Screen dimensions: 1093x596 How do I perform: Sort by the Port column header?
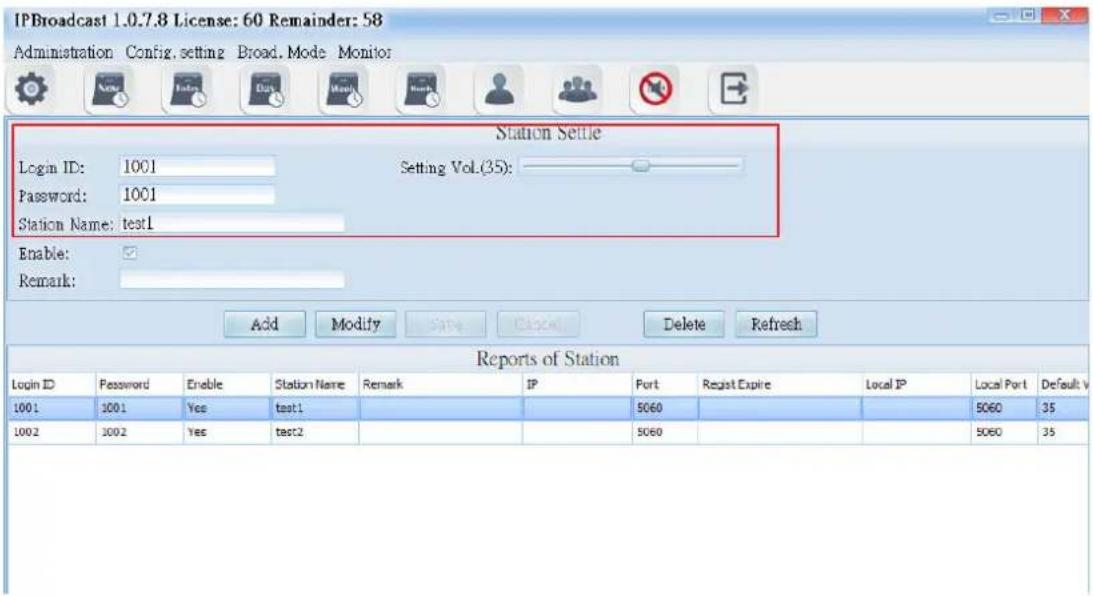[x=664, y=384]
